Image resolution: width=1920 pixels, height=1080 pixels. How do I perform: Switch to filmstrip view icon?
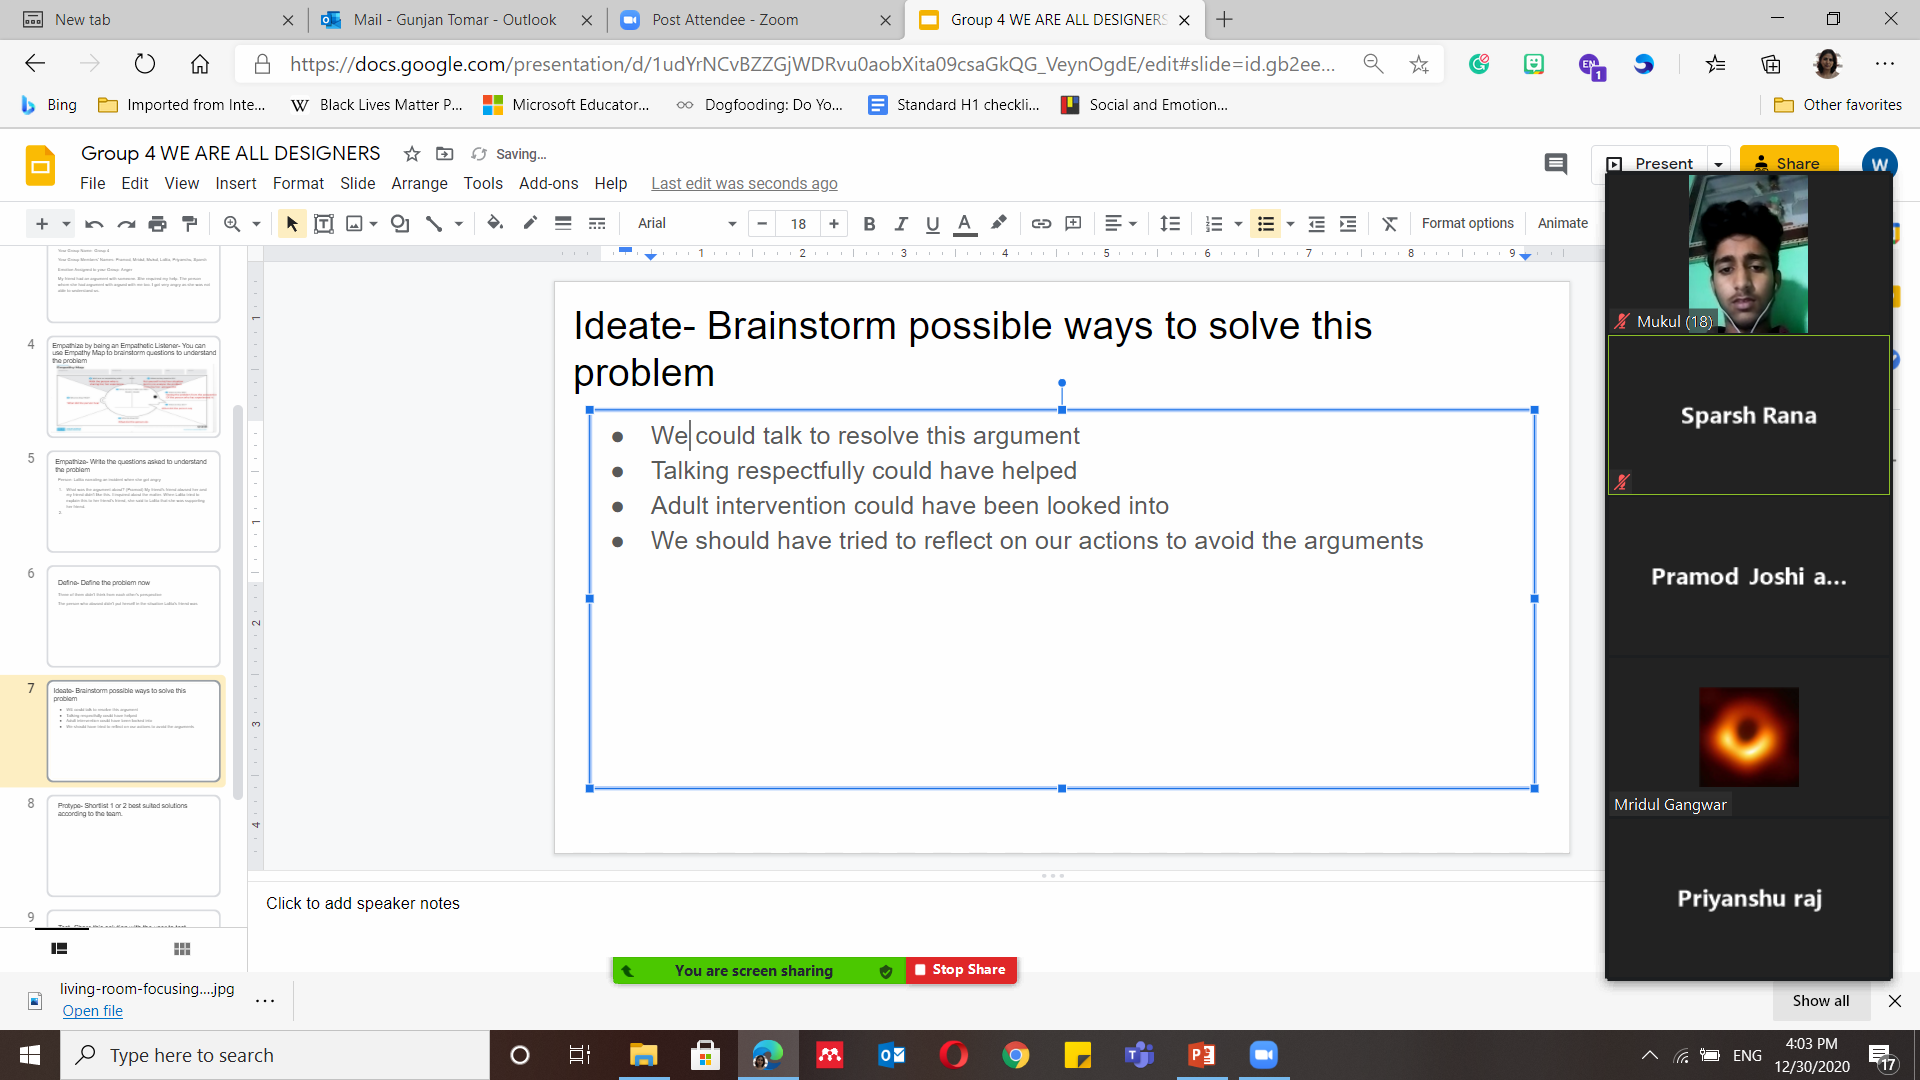(59, 949)
